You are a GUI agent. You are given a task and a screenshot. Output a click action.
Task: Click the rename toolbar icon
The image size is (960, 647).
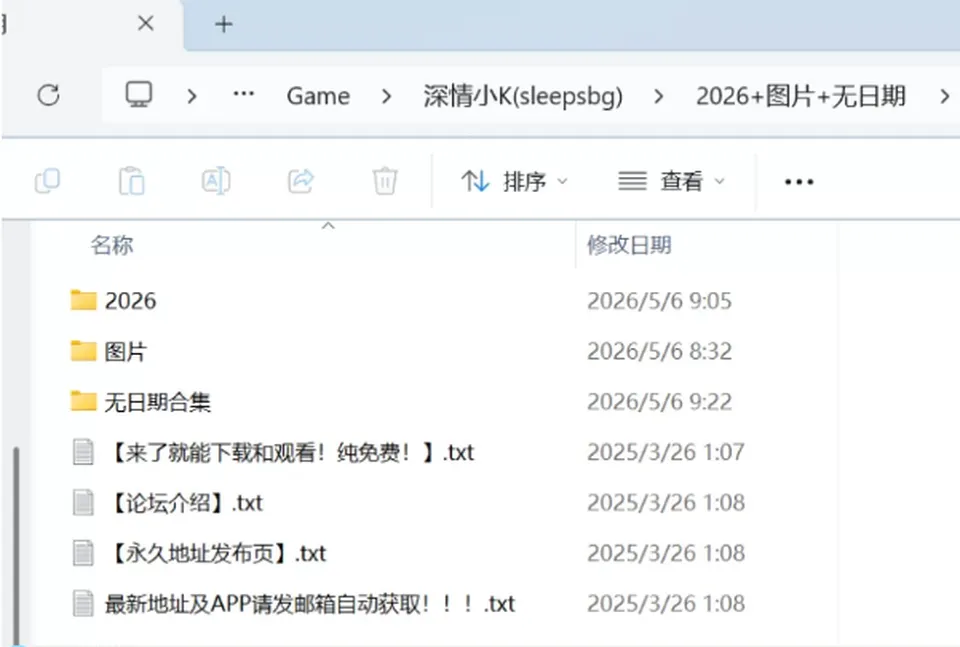click(x=216, y=181)
